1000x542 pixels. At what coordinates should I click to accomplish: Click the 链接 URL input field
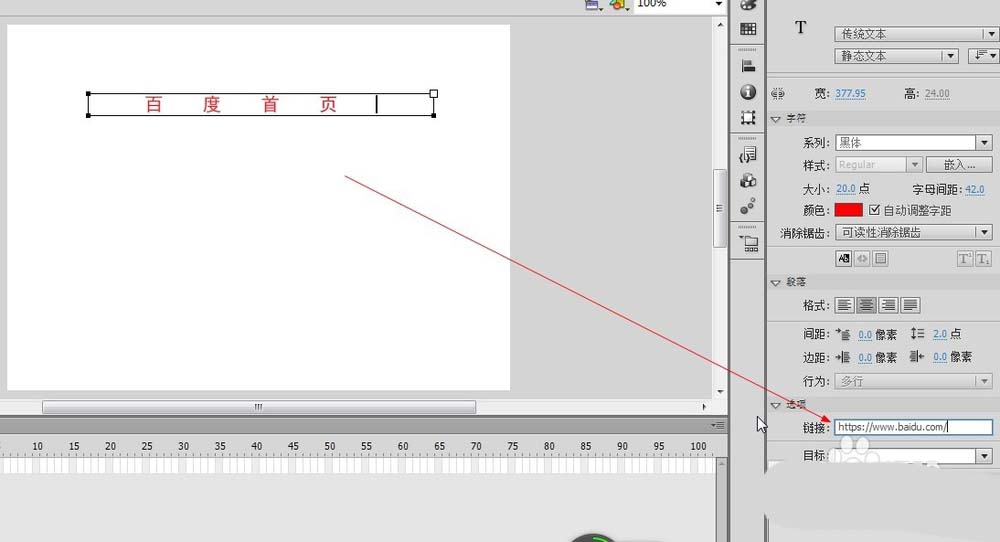coord(913,427)
